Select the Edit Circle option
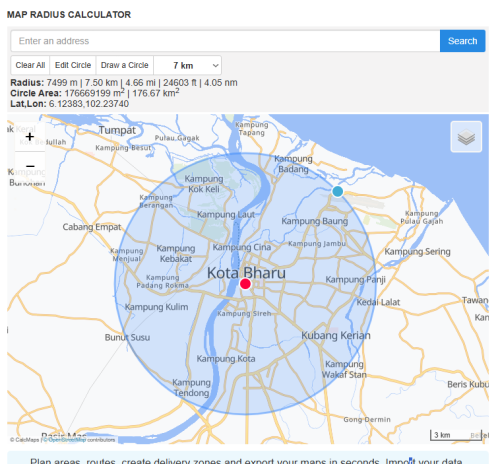 point(73,65)
